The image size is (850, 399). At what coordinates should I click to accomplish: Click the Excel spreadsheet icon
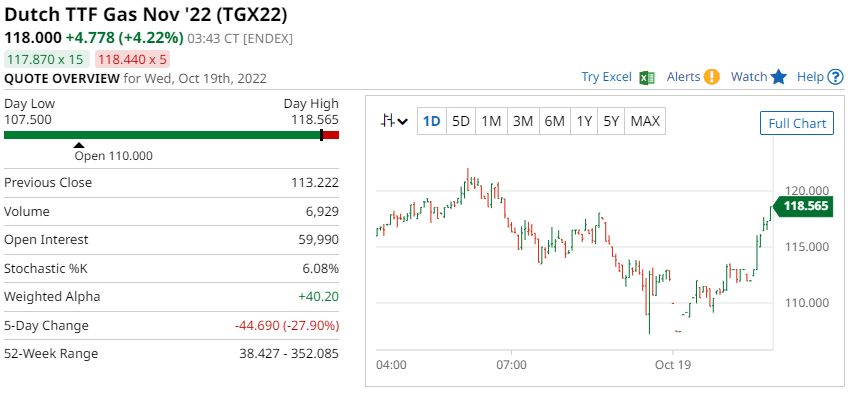[x=647, y=78]
